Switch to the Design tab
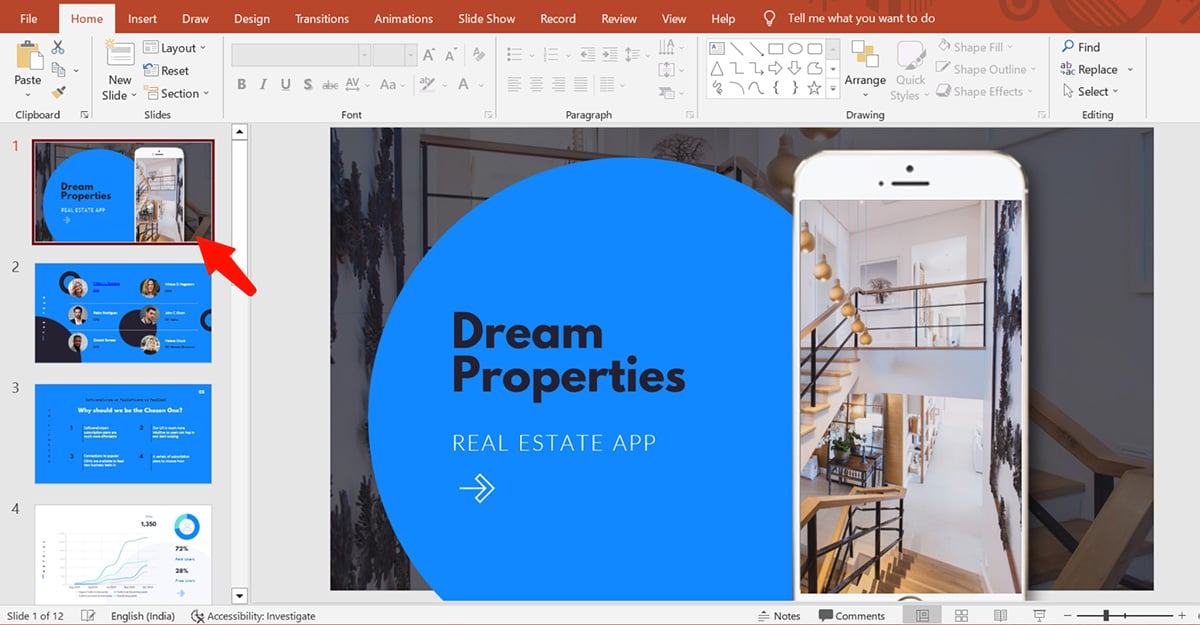Viewport: 1200px width, 625px height. [x=251, y=18]
